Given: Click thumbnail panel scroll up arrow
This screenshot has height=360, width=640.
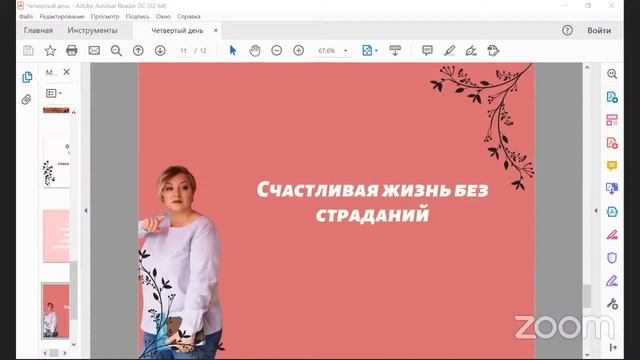Looking at the screenshot, I should pyautogui.click(x=74, y=113).
